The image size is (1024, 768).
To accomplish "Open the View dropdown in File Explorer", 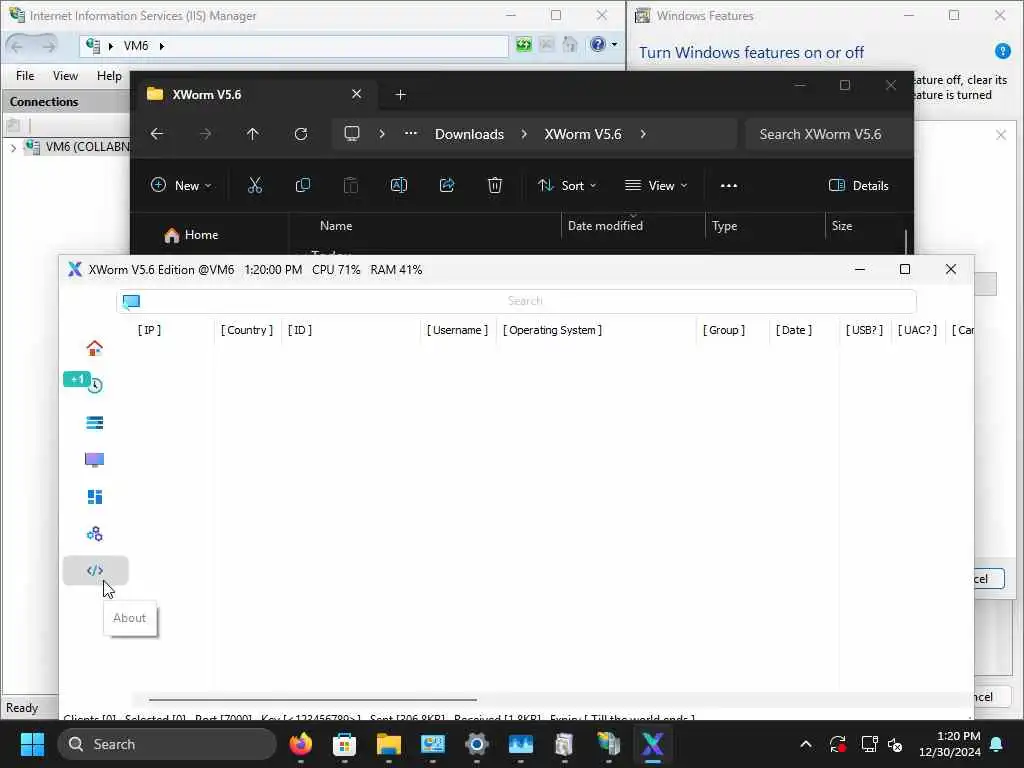I will tap(656, 185).
